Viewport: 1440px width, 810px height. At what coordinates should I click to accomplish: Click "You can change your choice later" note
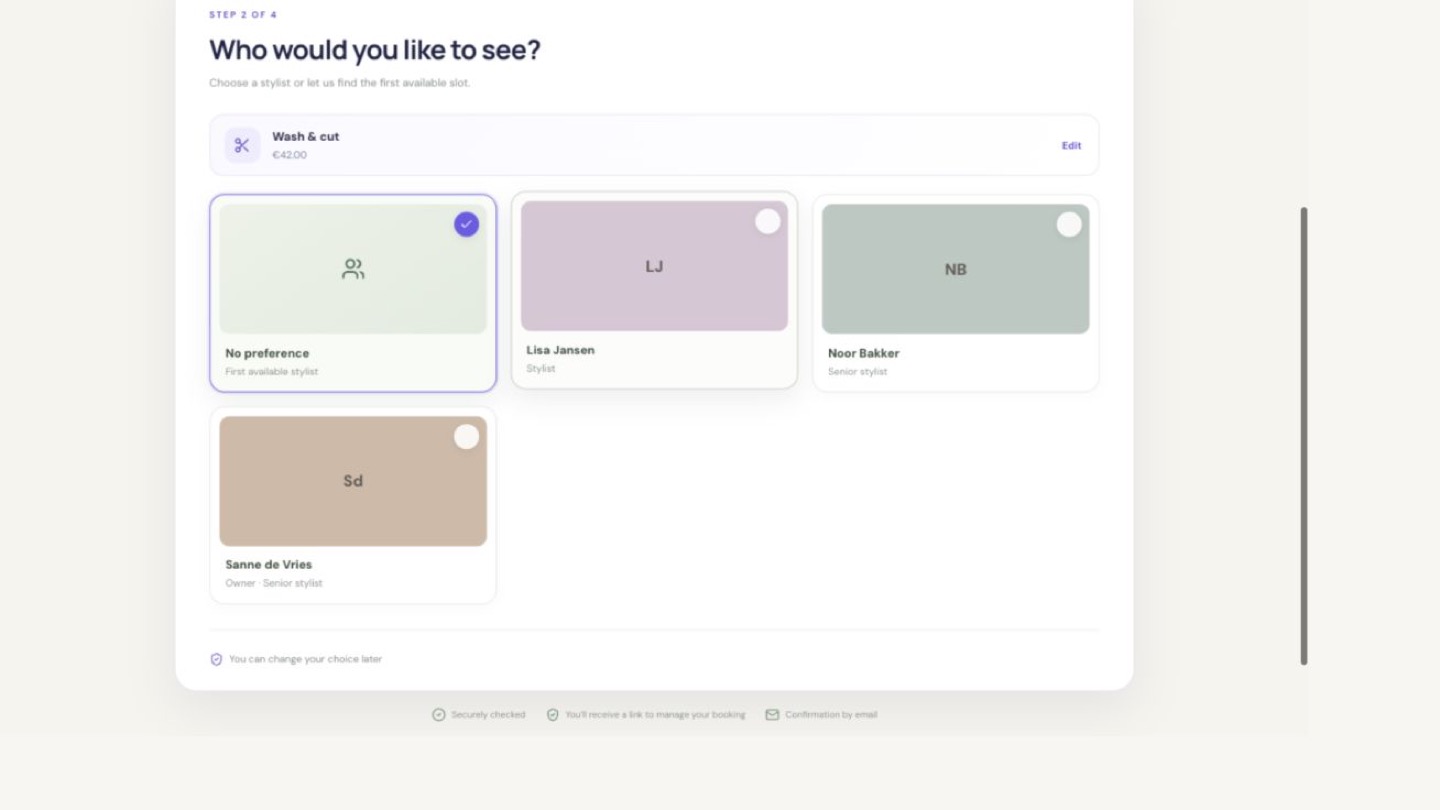[x=306, y=659]
